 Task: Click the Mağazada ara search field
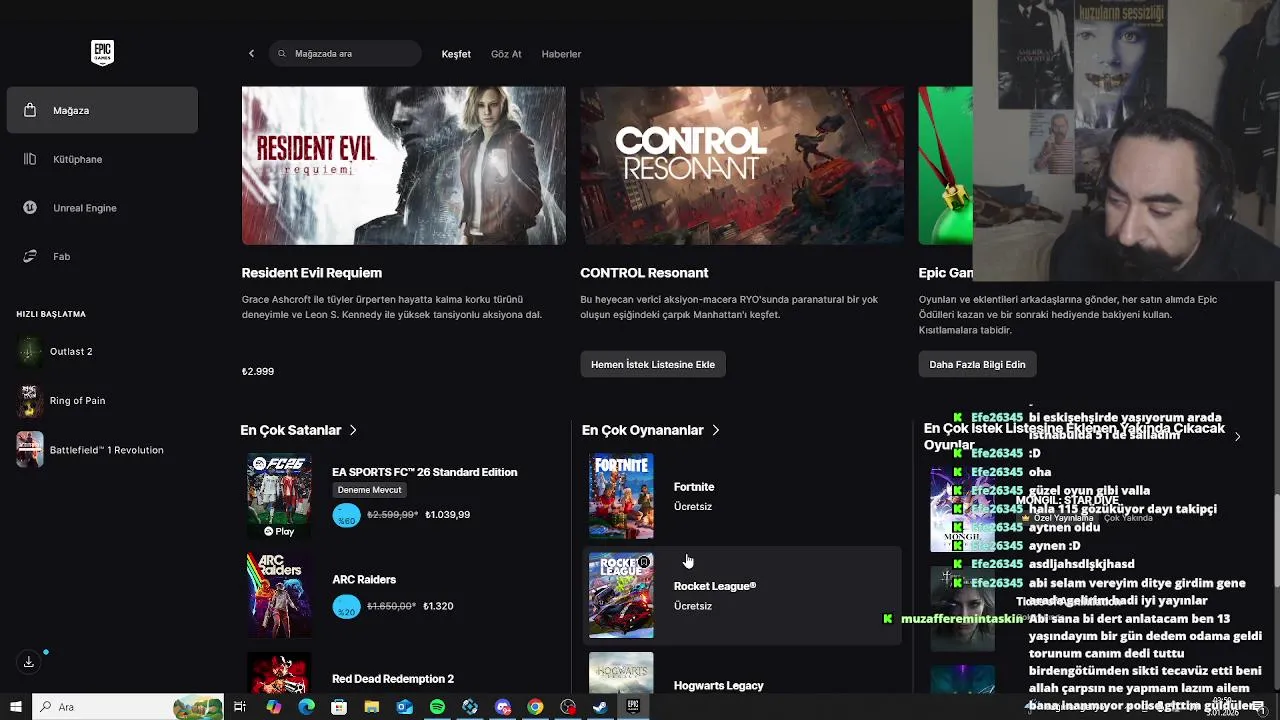[x=345, y=54]
